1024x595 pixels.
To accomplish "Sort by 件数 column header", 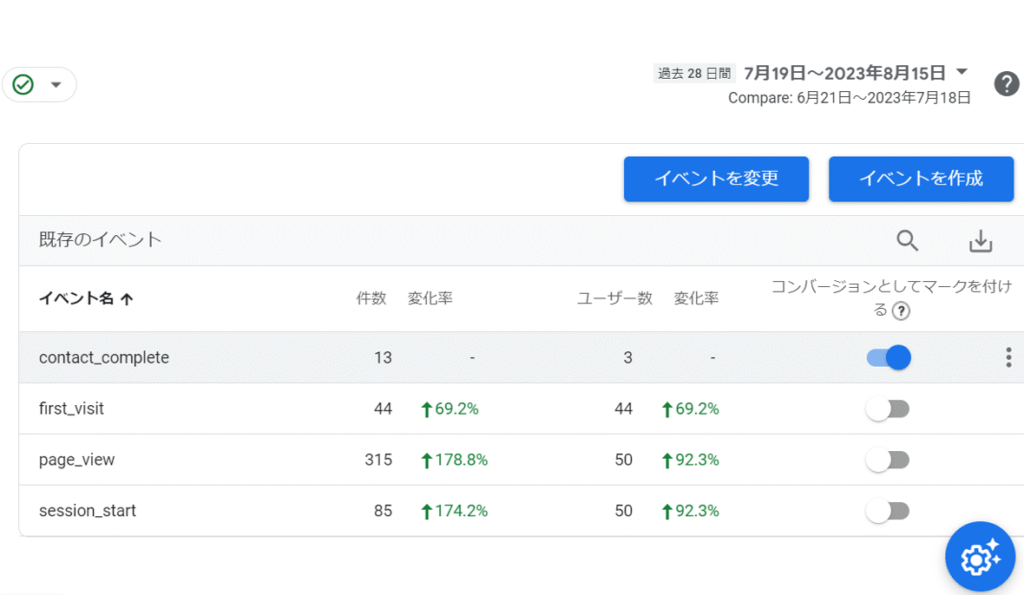I will coord(371,298).
